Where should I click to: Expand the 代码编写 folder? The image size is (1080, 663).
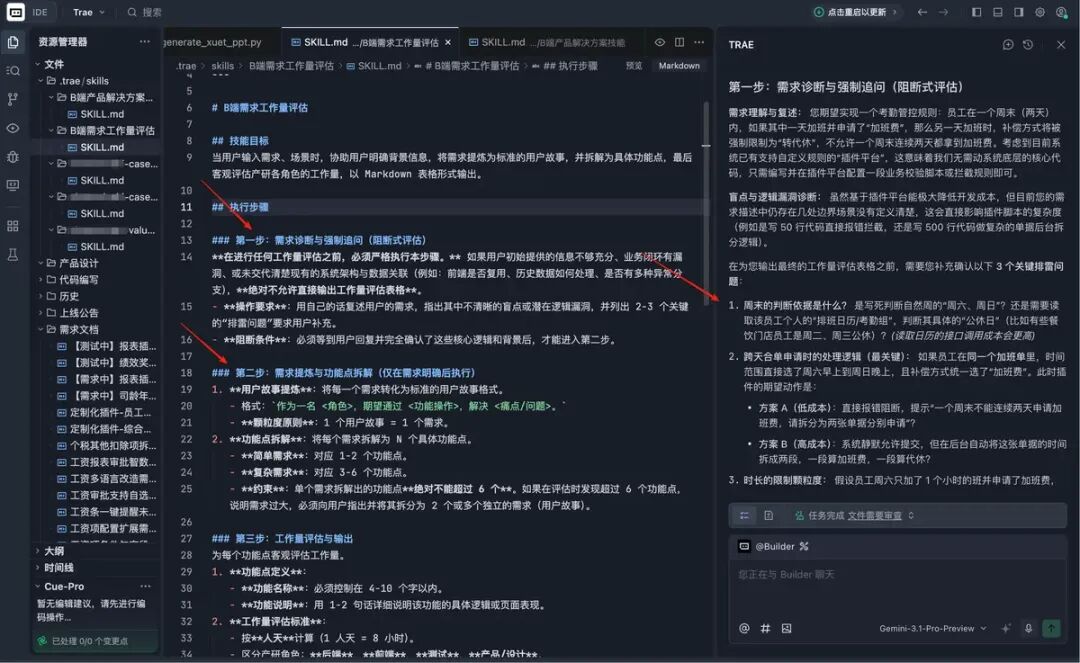click(x=41, y=280)
